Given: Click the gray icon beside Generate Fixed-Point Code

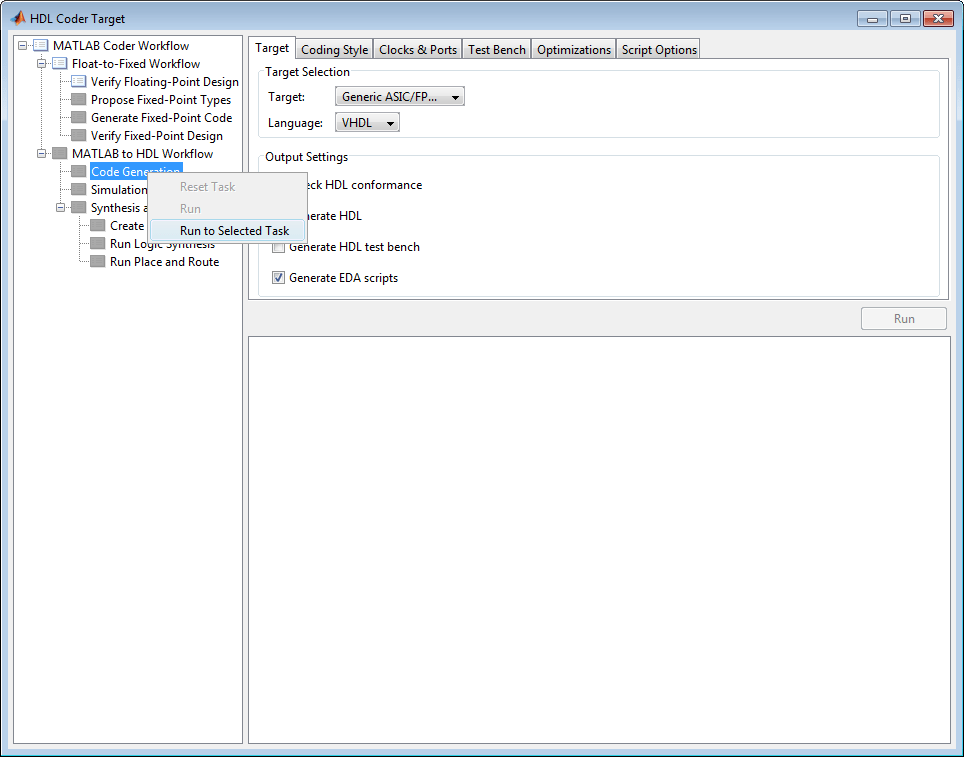Looking at the screenshot, I should [79, 117].
